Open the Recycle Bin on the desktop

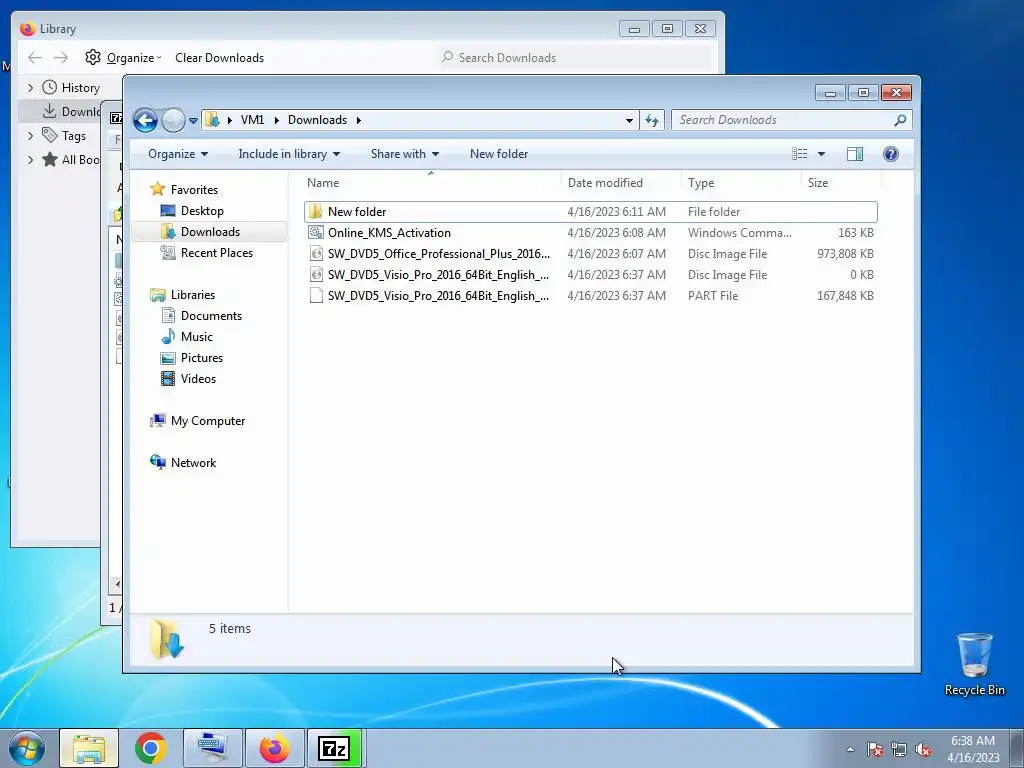[974, 664]
